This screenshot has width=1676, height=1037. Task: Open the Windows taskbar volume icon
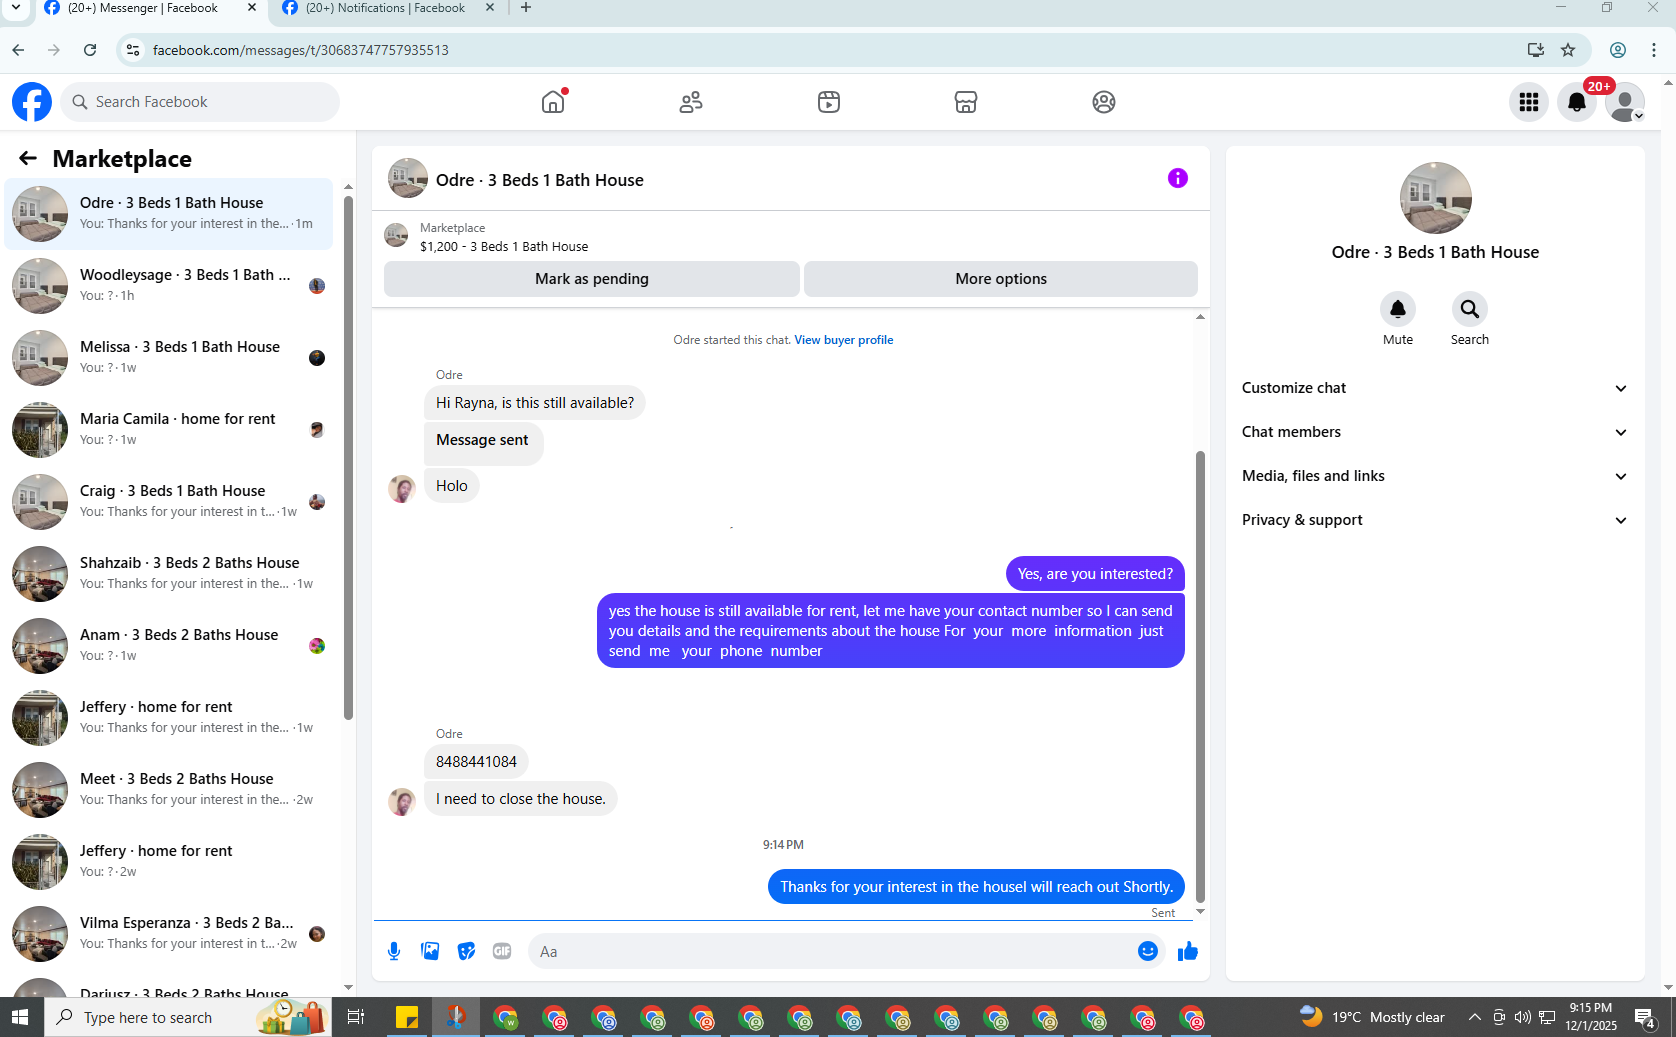(1522, 1017)
